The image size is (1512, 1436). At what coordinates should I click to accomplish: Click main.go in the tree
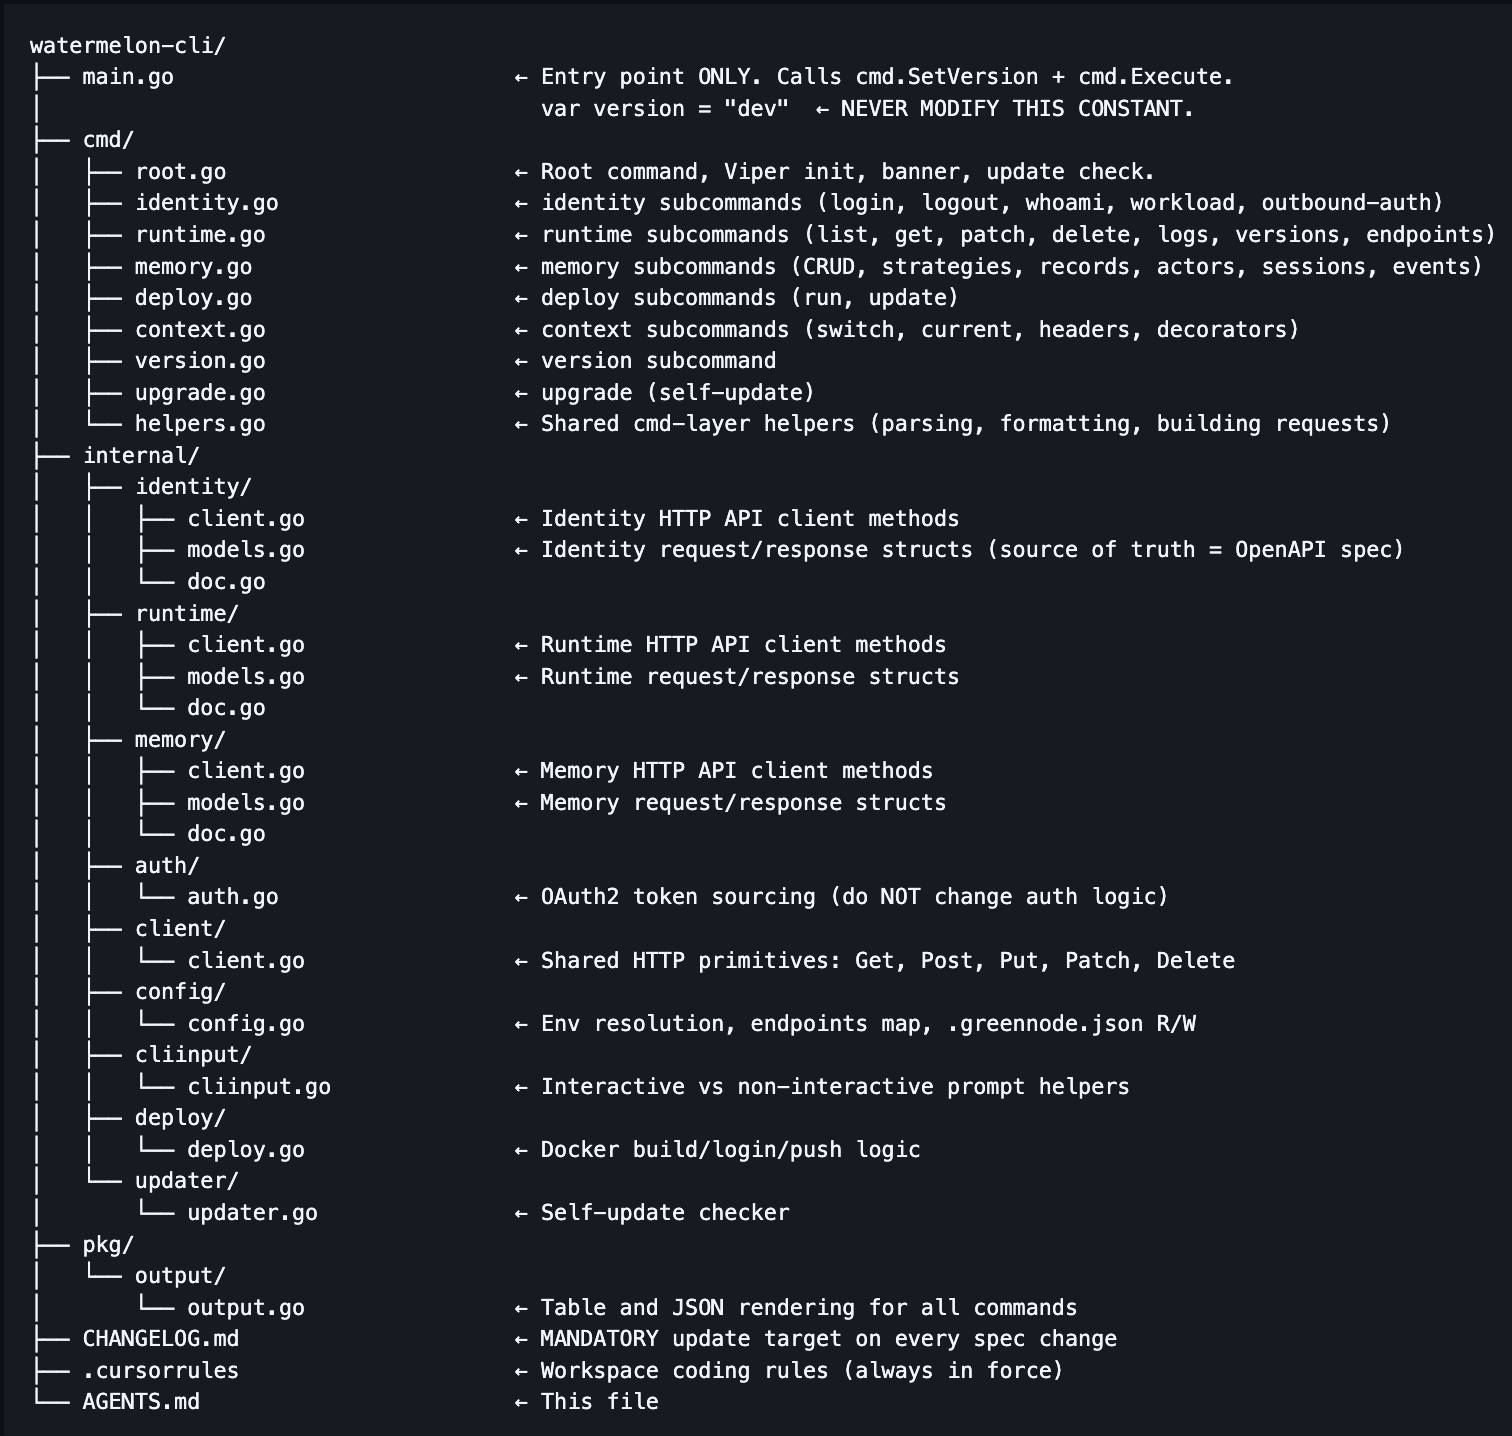tap(128, 77)
